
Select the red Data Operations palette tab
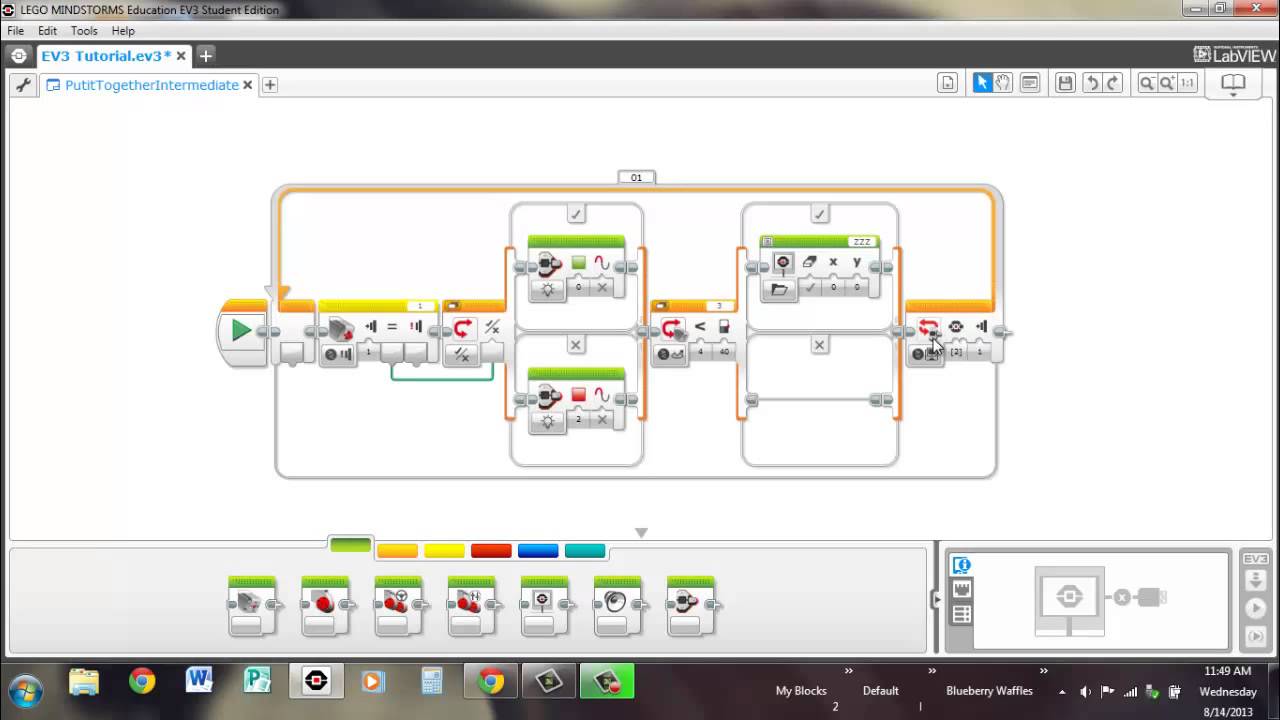pos(491,551)
